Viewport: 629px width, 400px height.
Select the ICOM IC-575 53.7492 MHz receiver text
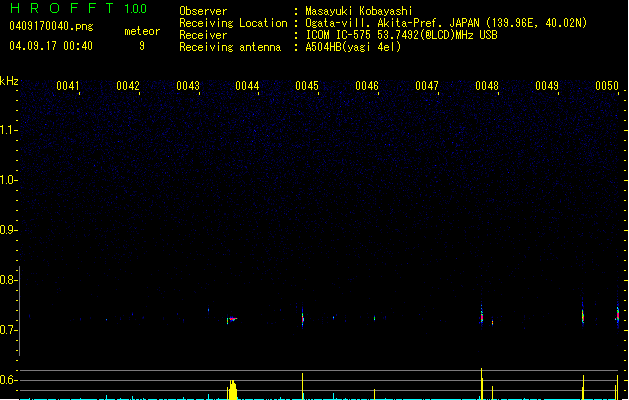coord(401,35)
